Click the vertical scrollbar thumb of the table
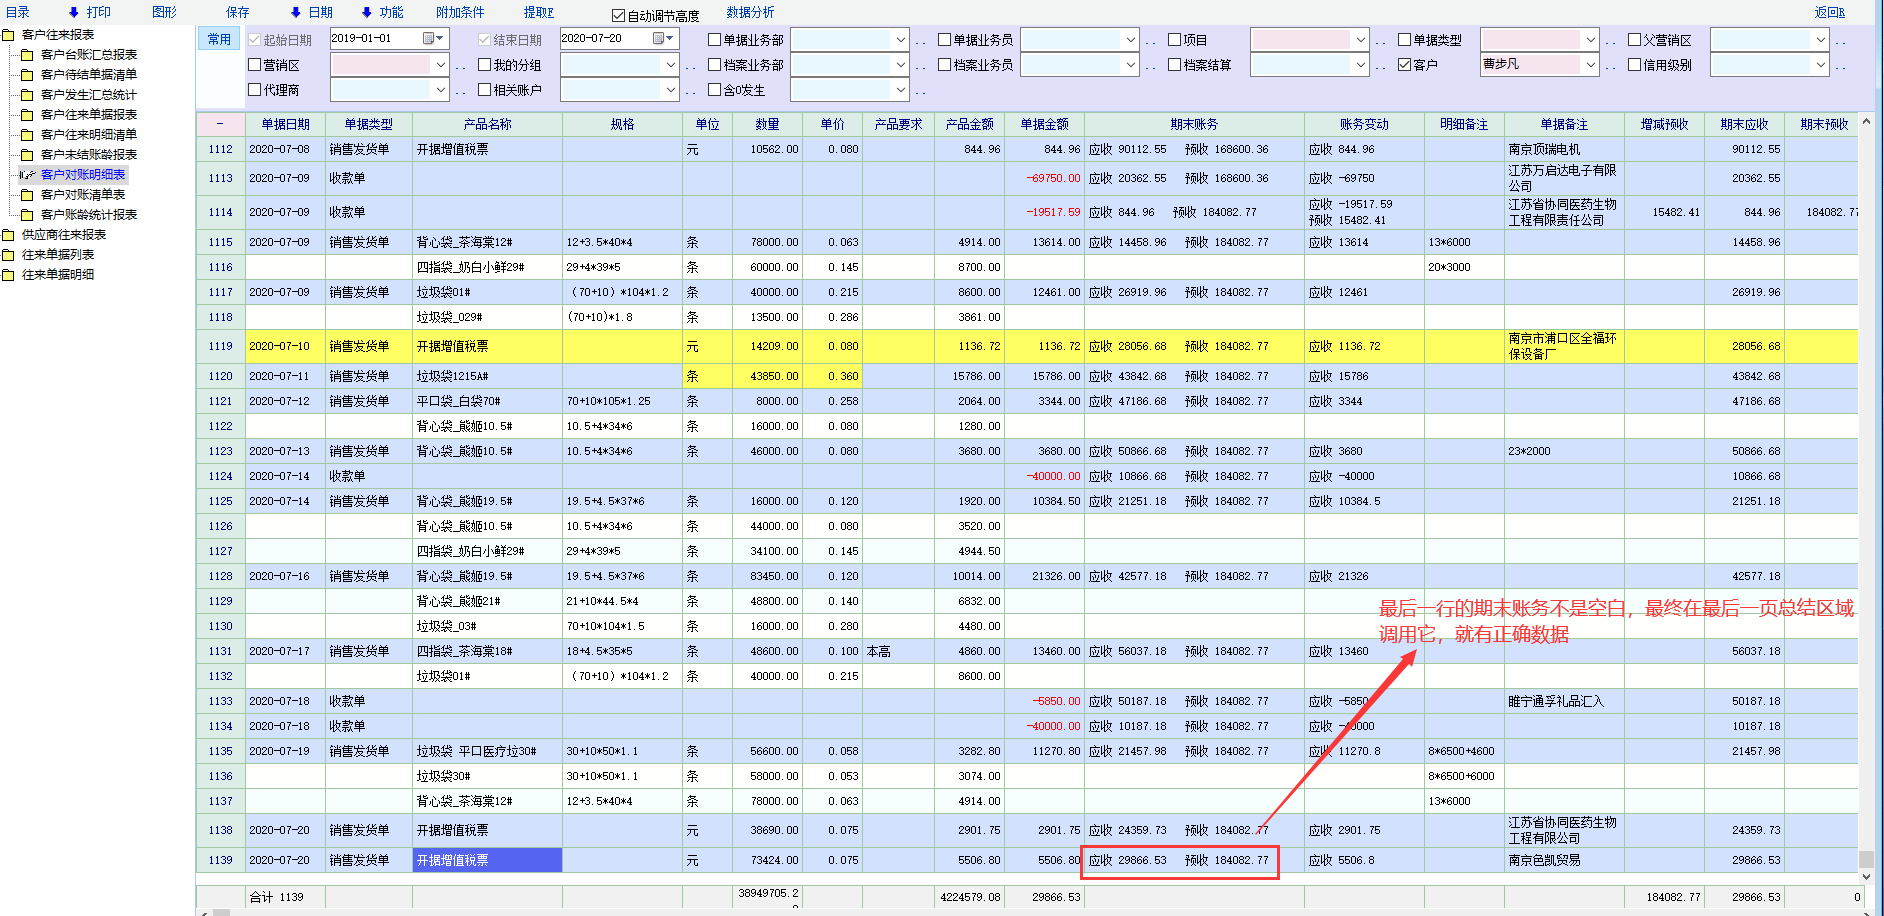The image size is (1884, 916). point(1866,859)
